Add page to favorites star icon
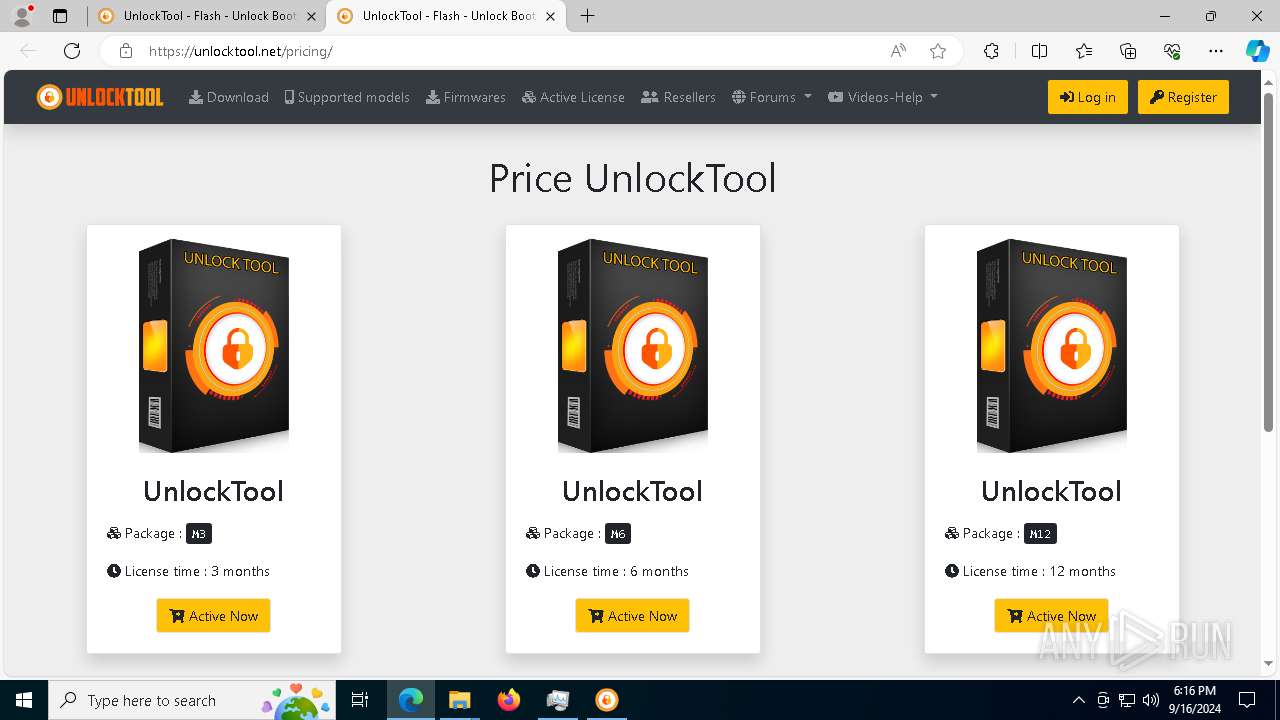Image resolution: width=1280 pixels, height=720 pixels. pyautogui.click(x=938, y=51)
